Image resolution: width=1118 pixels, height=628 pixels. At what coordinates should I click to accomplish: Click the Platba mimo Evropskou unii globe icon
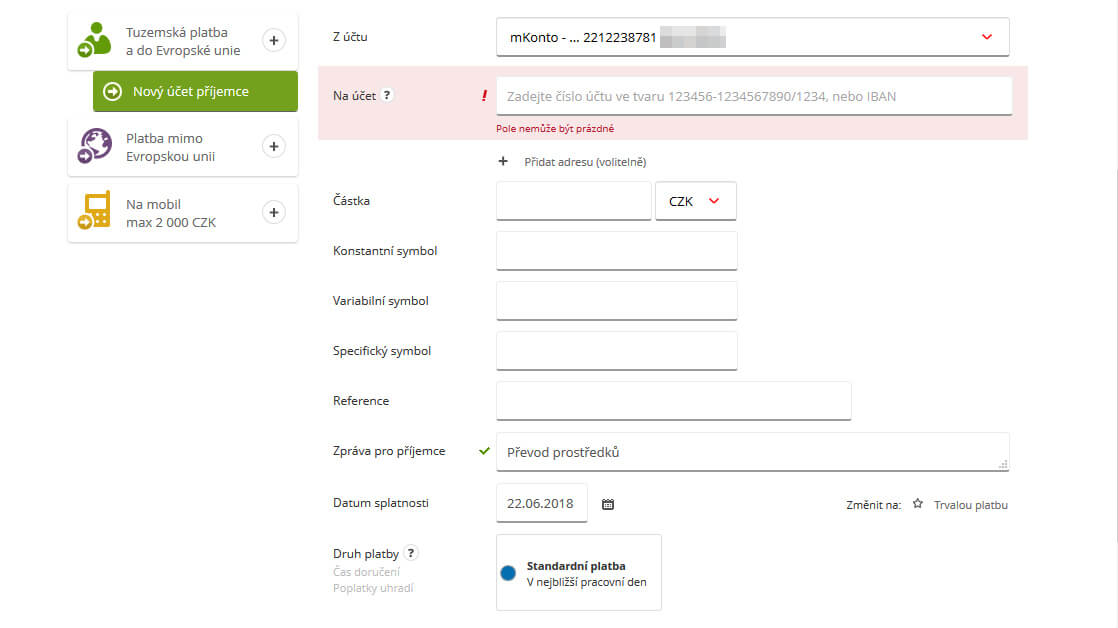[93, 146]
